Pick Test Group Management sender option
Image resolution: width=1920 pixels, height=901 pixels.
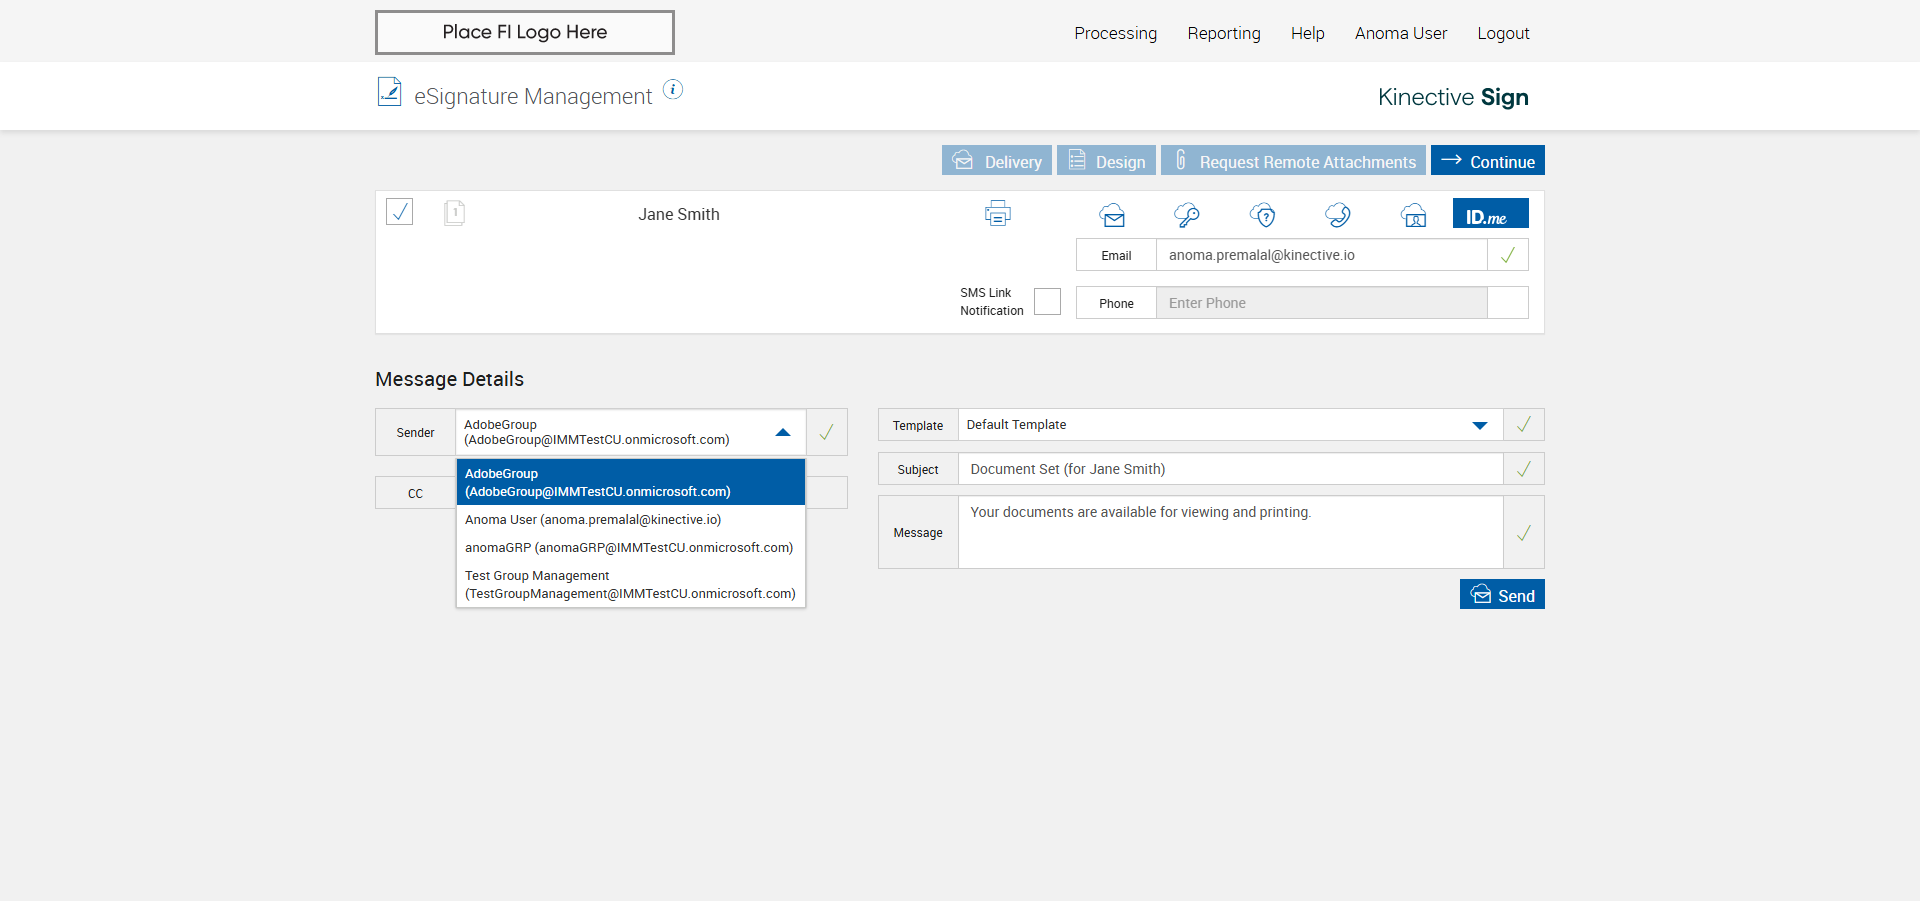pyautogui.click(x=631, y=584)
